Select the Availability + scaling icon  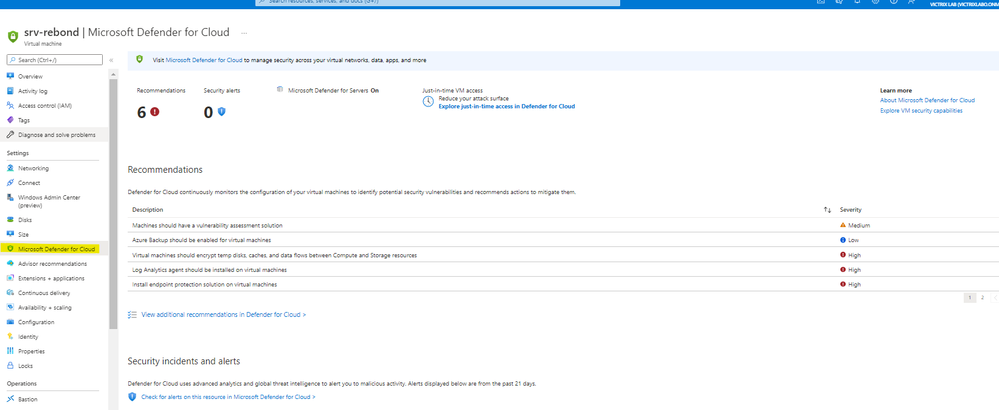coord(10,308)
